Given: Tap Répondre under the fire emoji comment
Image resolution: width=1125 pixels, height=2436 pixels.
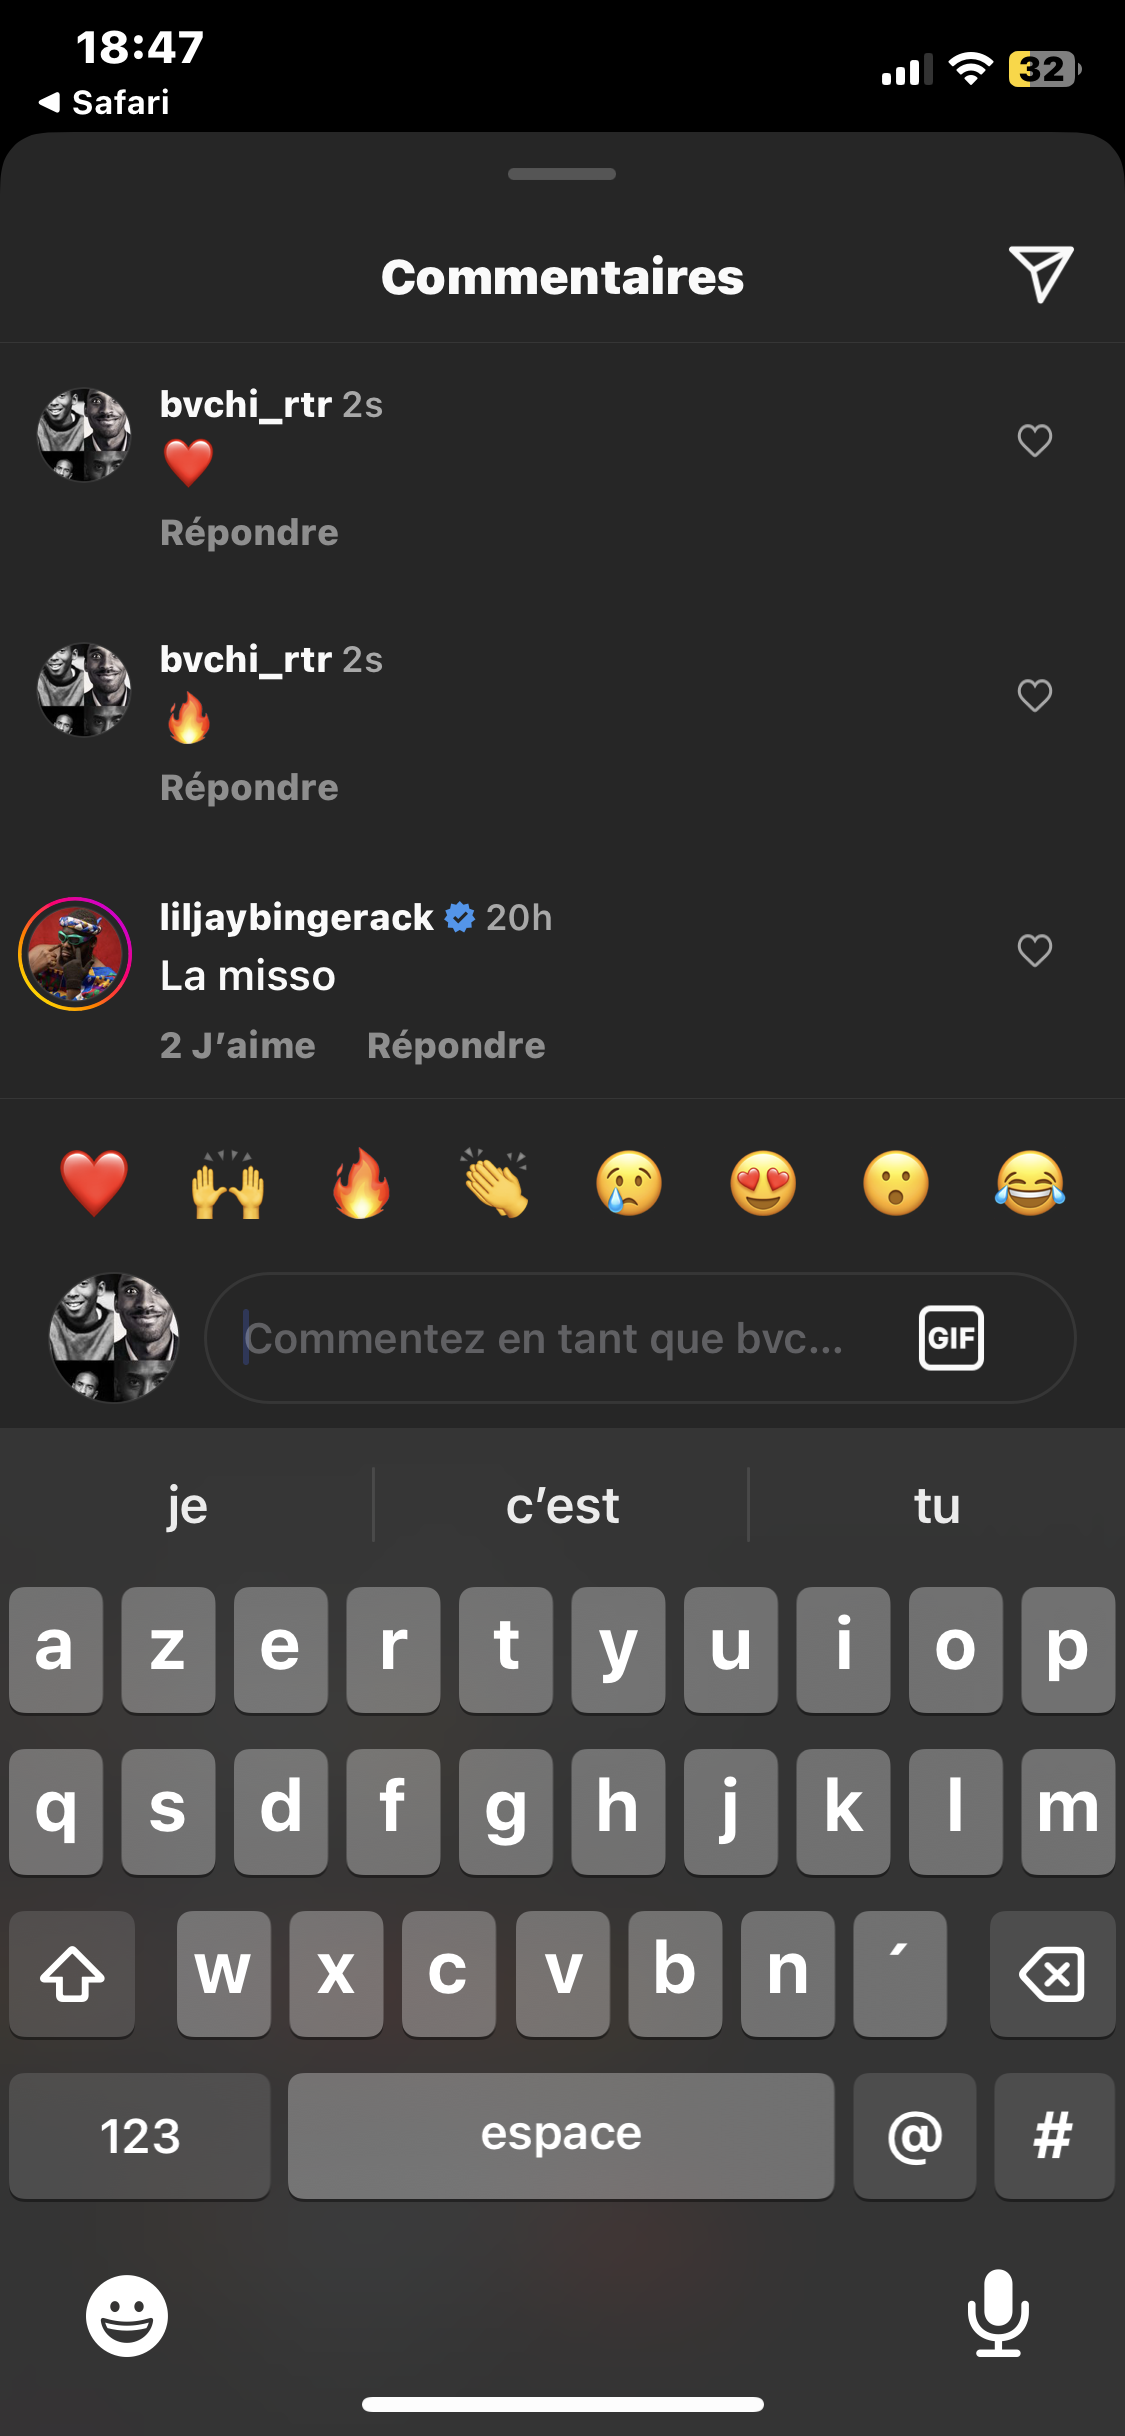Looking at the screenshot, I should point(249,787).
